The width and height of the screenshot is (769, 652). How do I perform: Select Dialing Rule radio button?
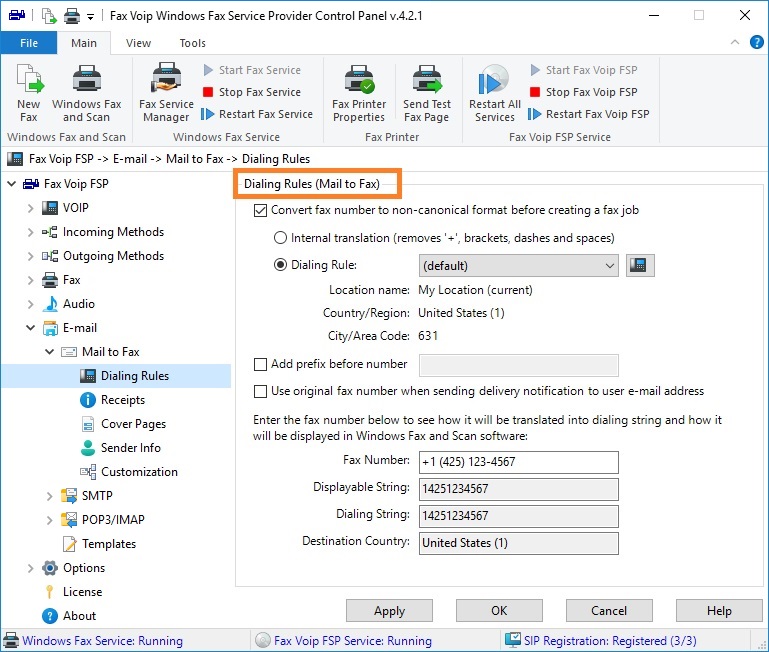click(x=280, y=265)
